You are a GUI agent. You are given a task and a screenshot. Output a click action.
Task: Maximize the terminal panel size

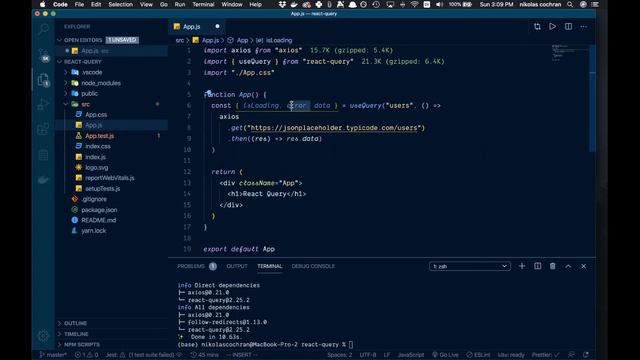[568, 266]
